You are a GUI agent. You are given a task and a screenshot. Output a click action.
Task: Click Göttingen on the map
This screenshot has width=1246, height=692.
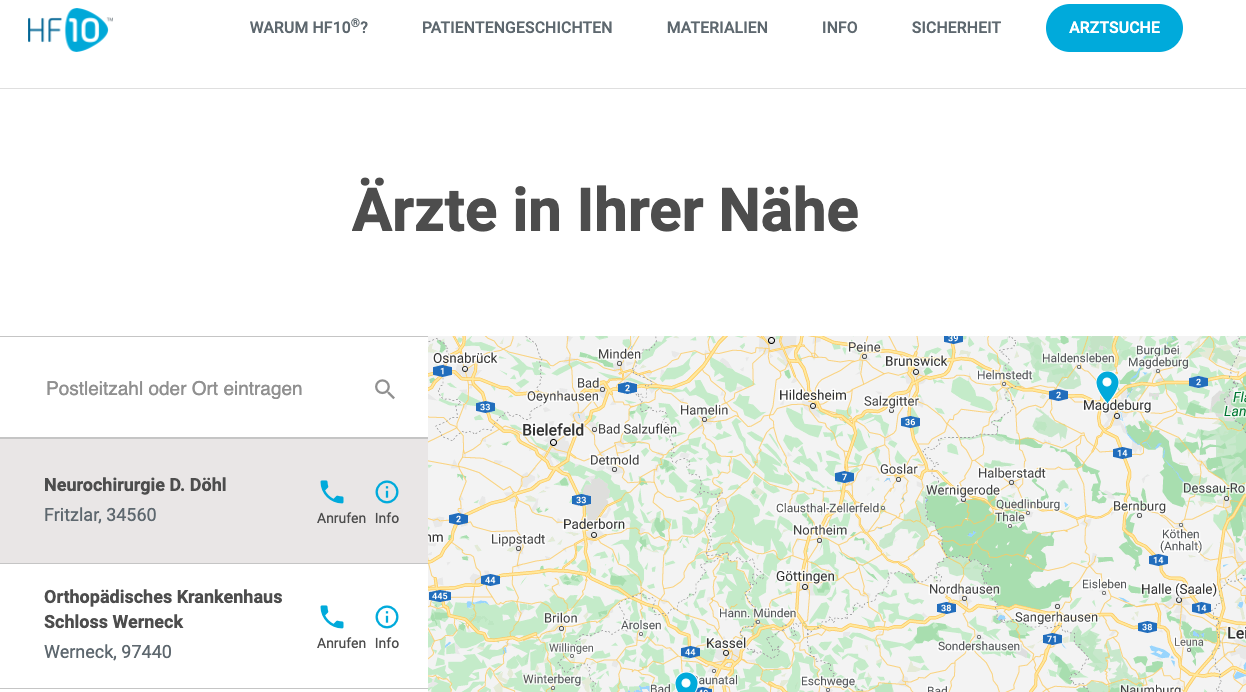point(804,577)
